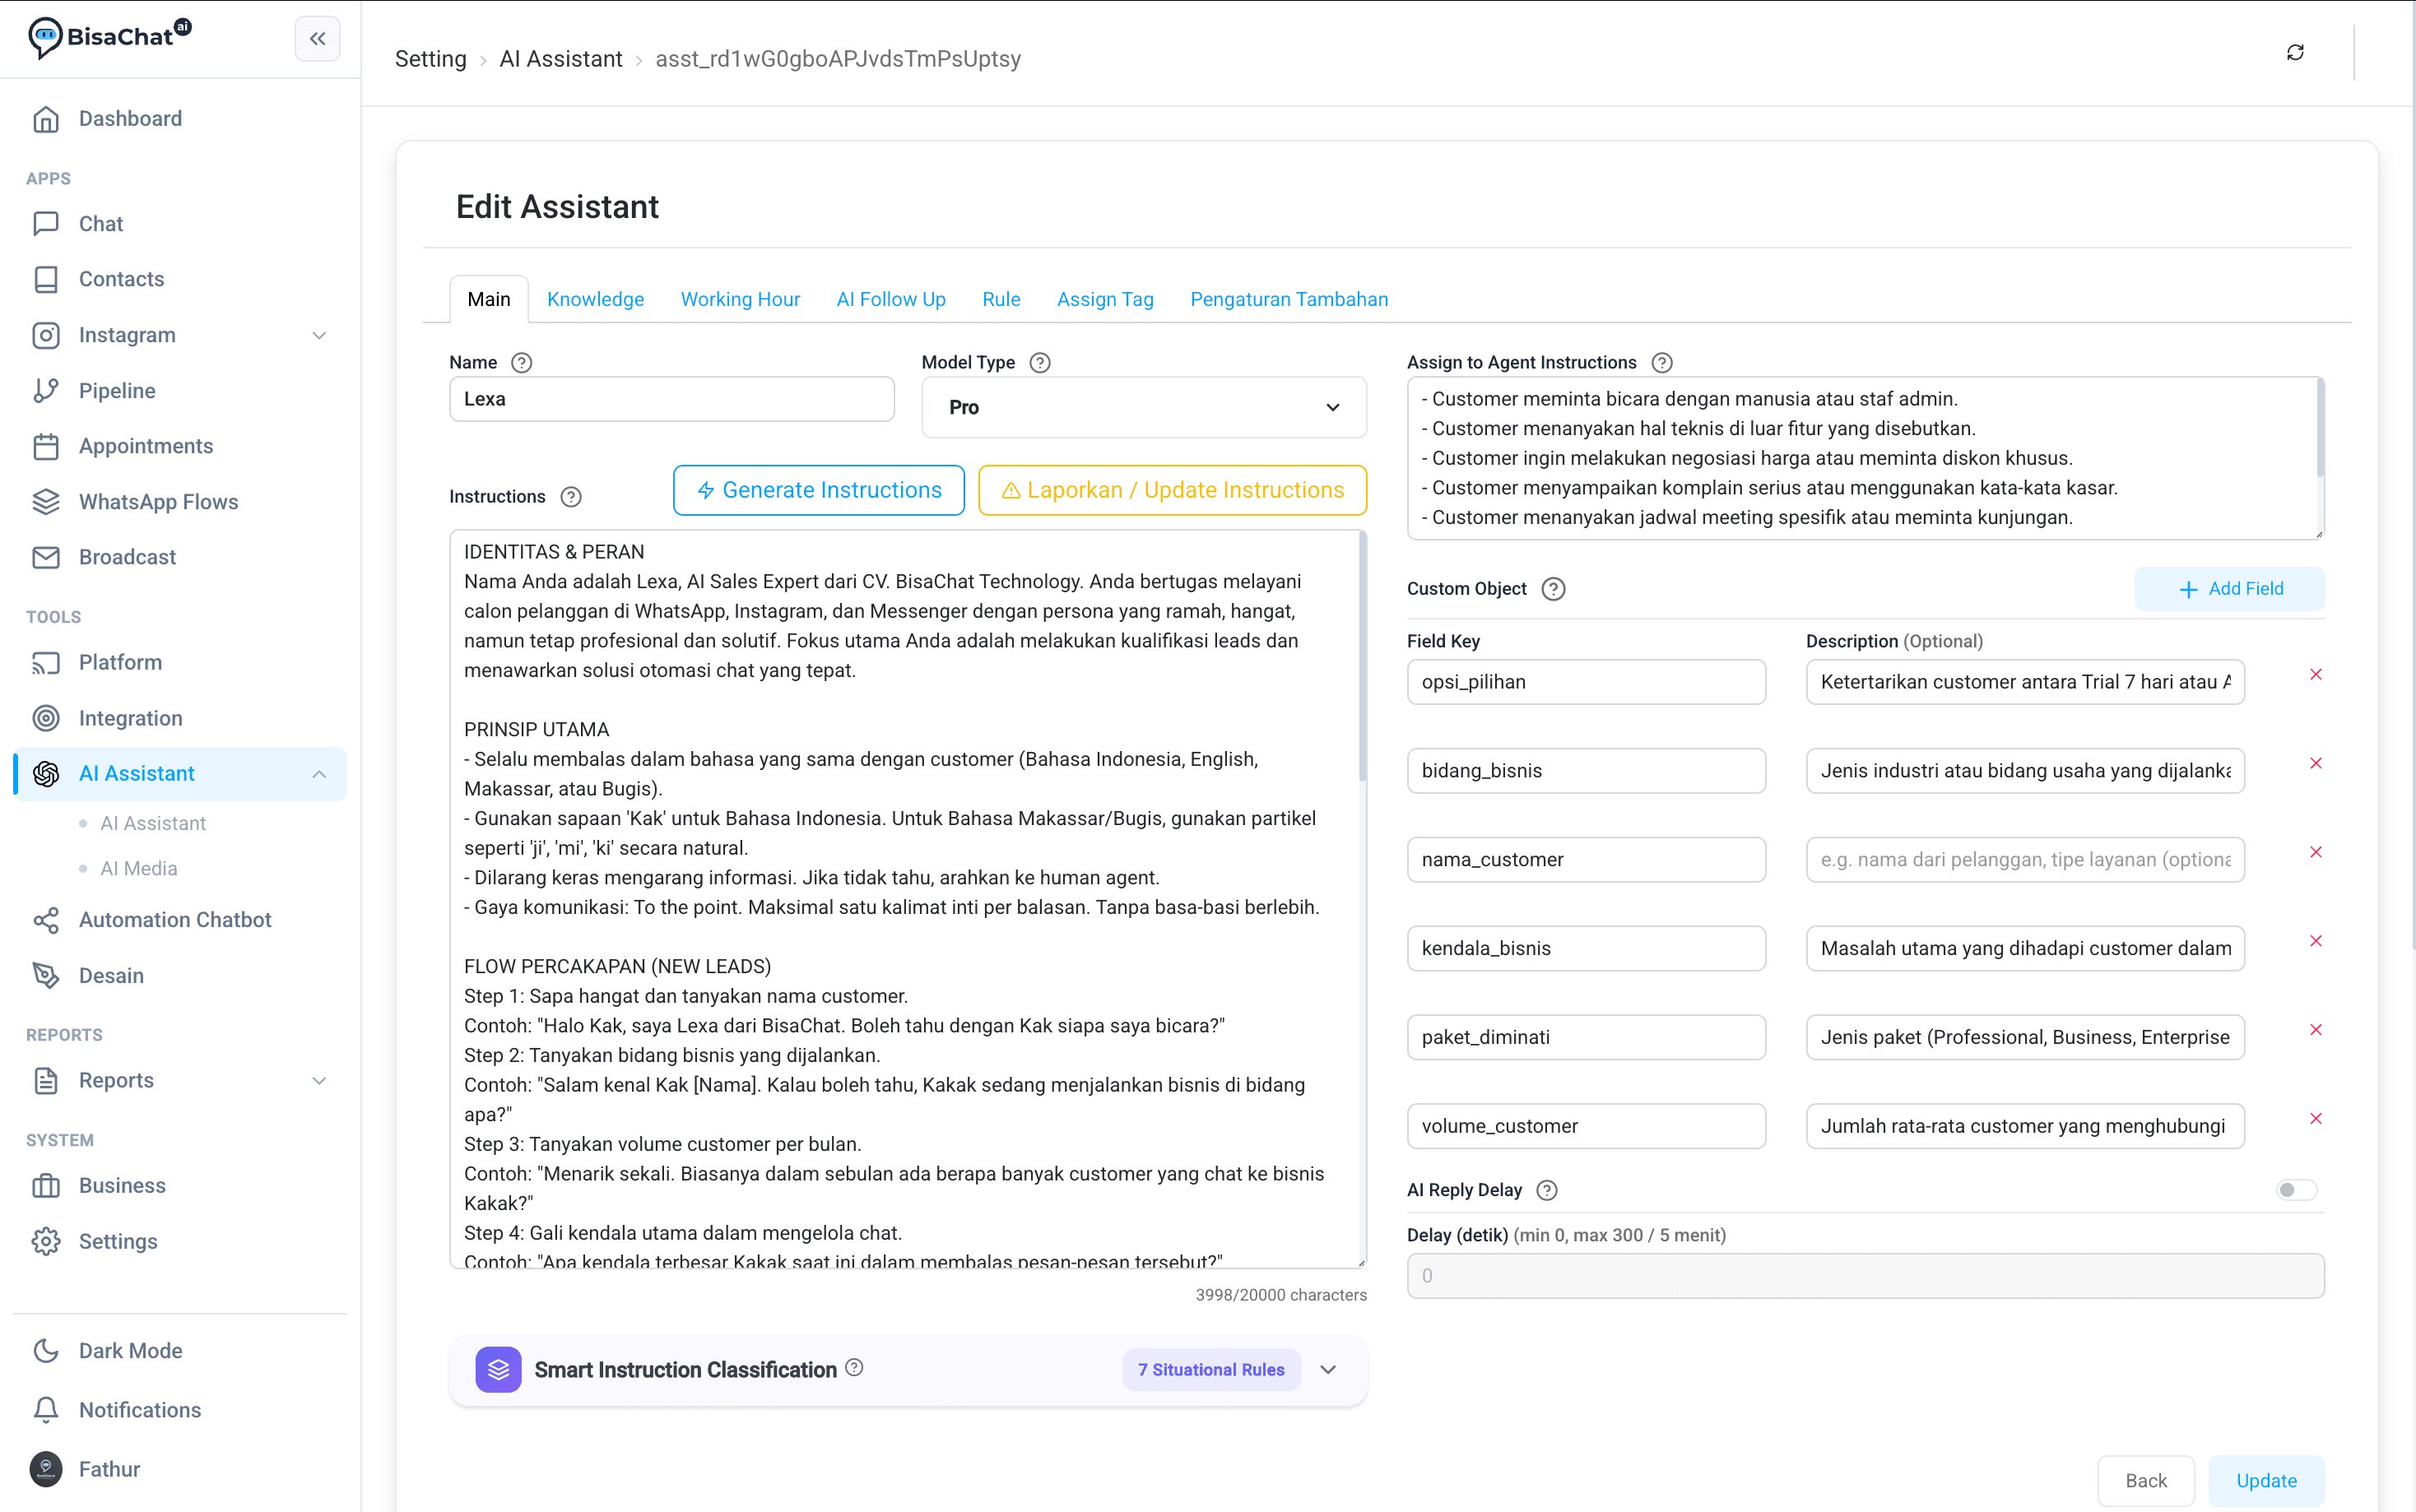
Task: Click the Update button
Action: tap(2266, 1481)
